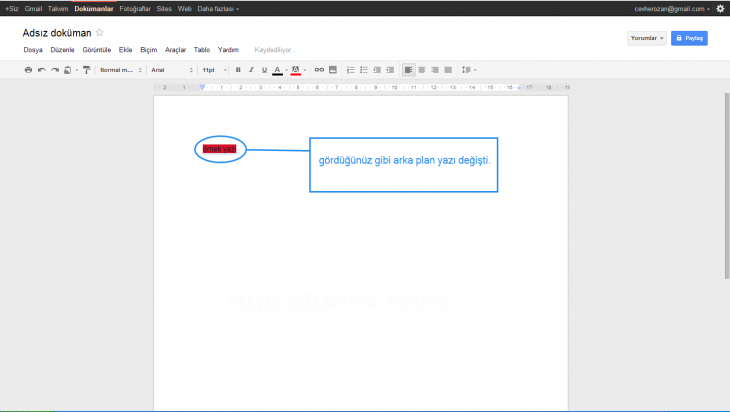Click the print icon in toolbar

(x=28, y=70)
